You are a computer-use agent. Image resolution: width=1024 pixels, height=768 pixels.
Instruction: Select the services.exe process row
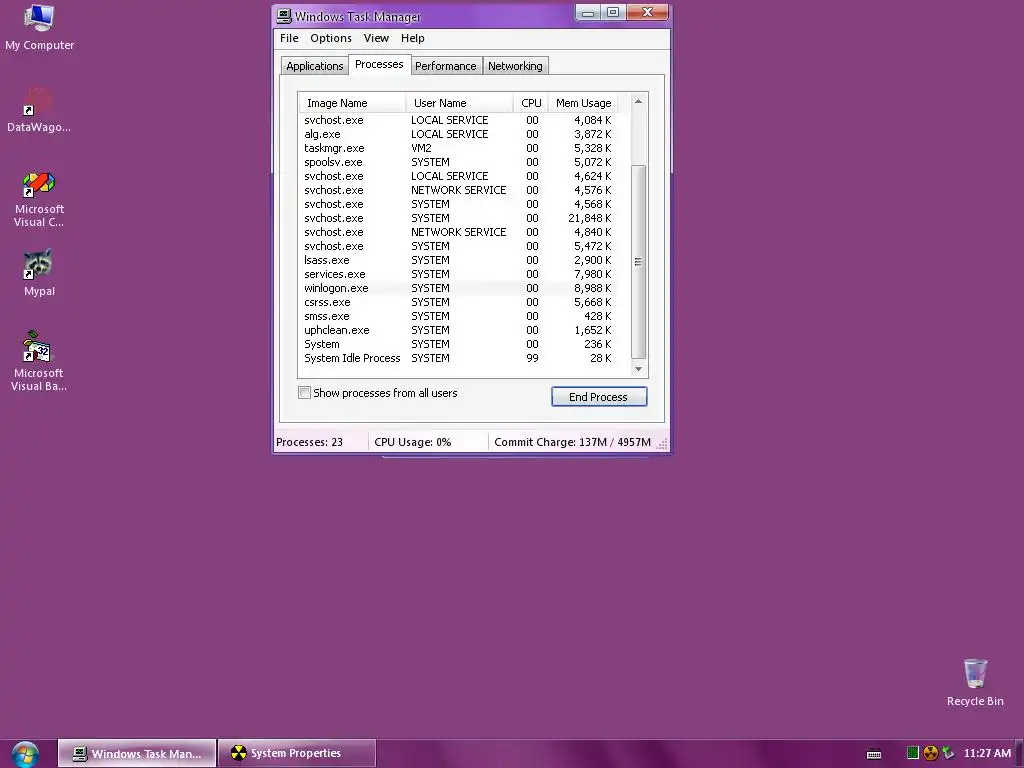(458, 274)
